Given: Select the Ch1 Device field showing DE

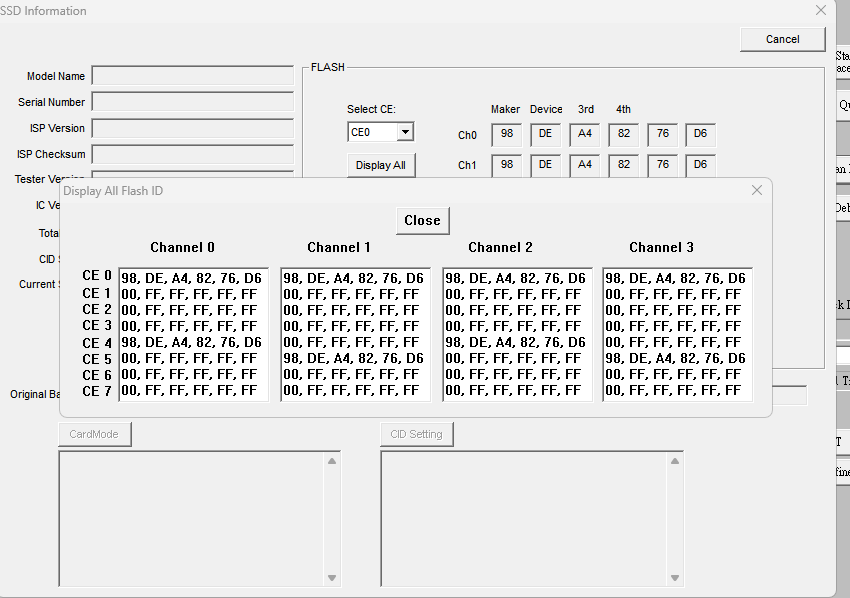Looking at the screenshot, I should coord(545,165).
